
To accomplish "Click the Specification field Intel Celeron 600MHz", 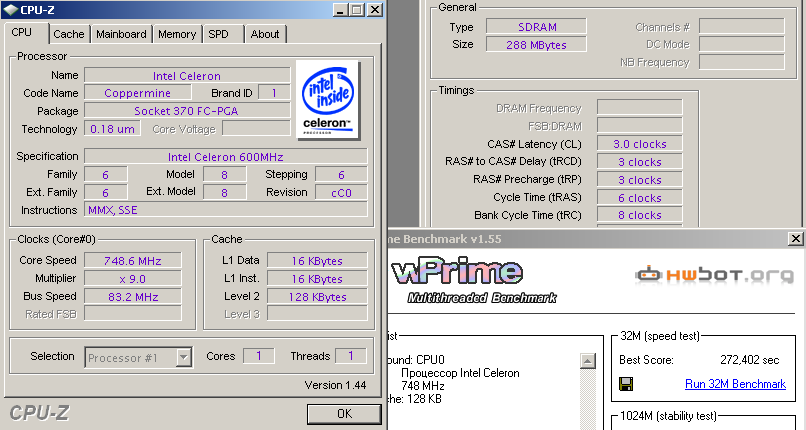I will 226,157.
